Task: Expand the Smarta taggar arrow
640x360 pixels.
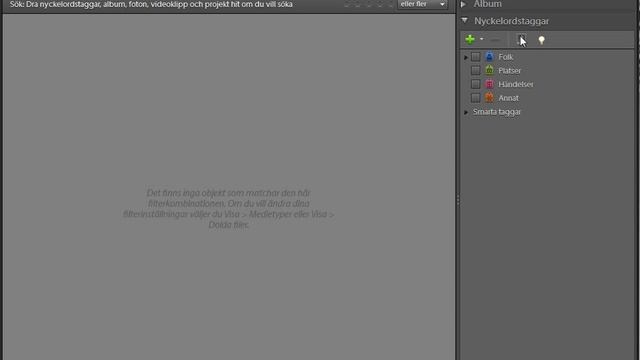Action: pyautogui.click(x=466, y=112)
